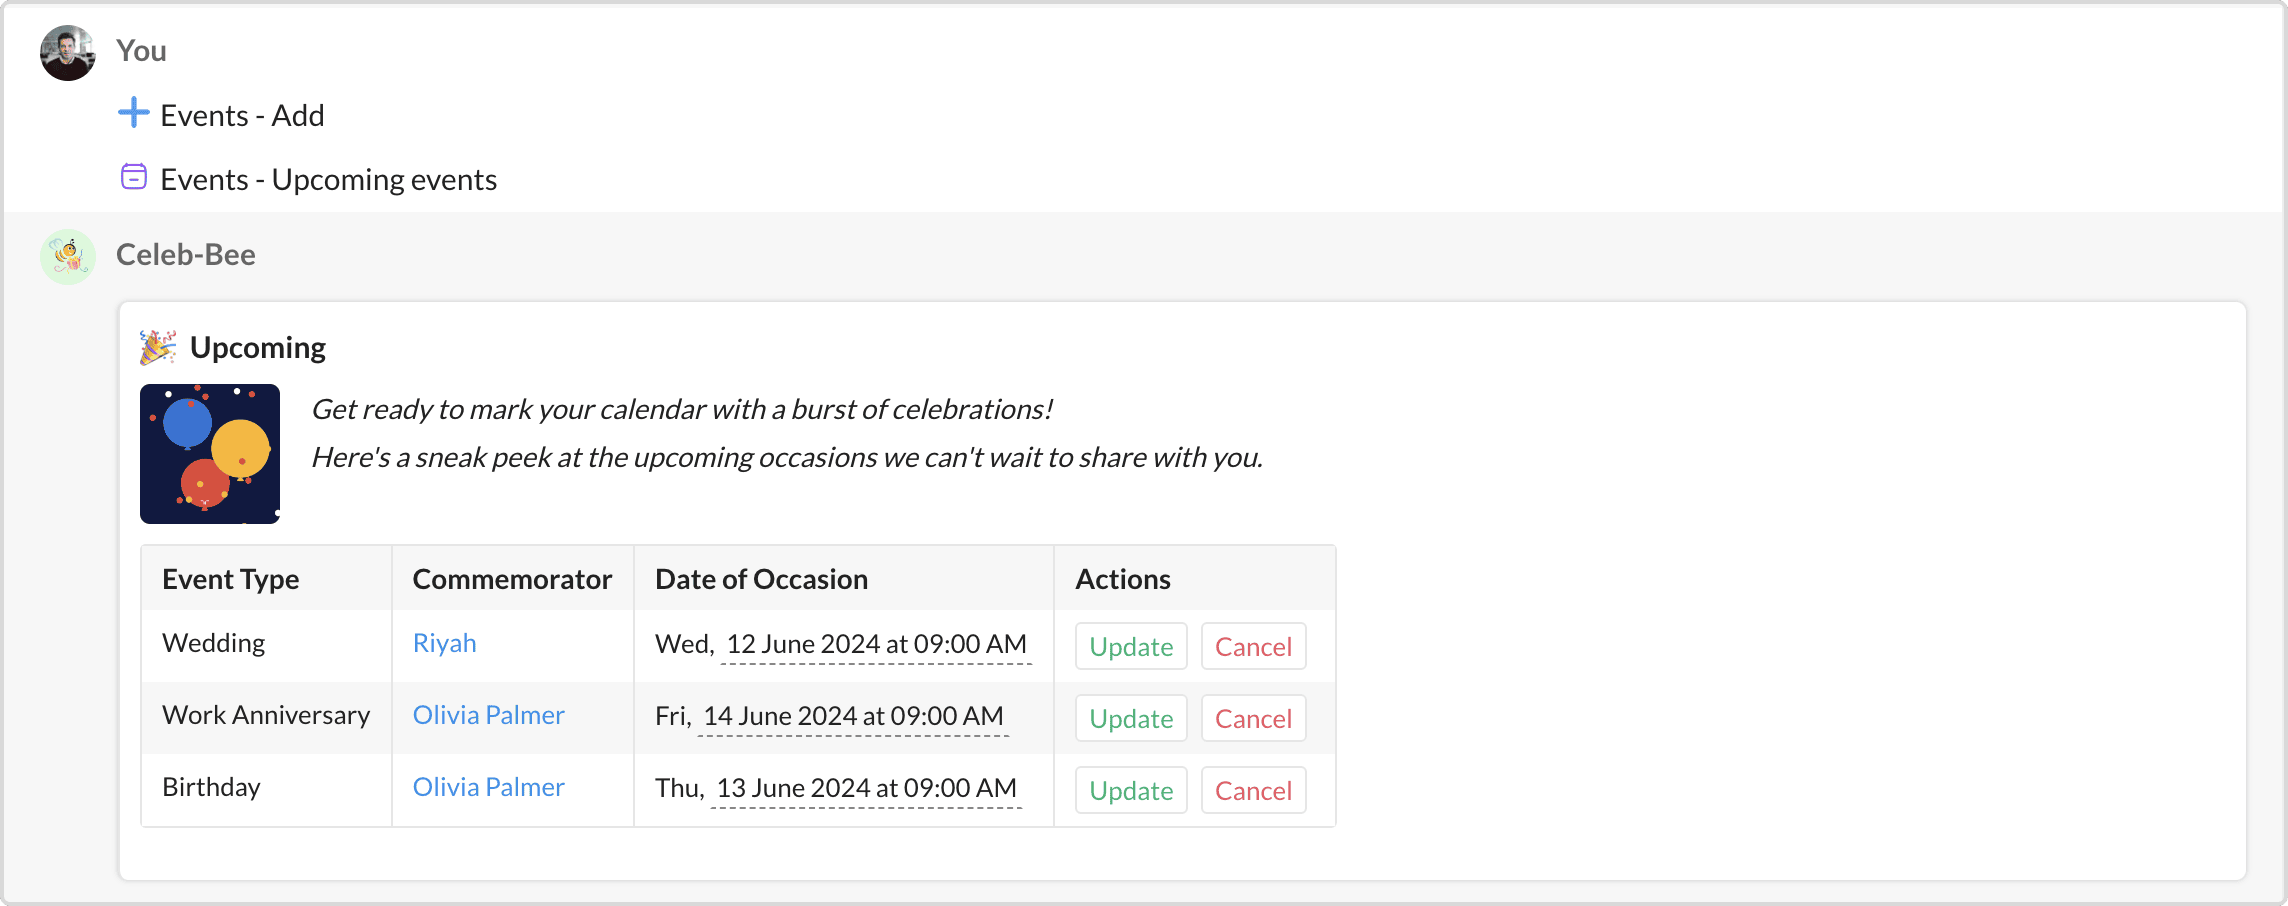2288x906 pixels.
Task: Update the Birthday event
Action: (x=1131, y=791)
